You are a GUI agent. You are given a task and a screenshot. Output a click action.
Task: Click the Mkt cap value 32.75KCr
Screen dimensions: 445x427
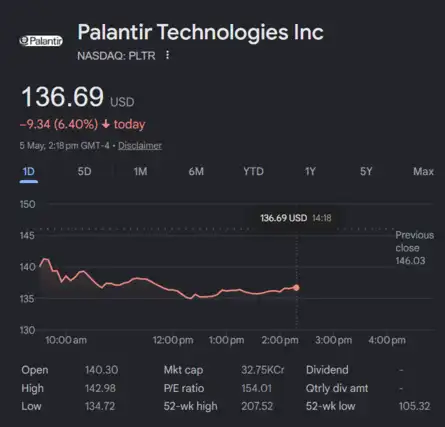tap(263, 370)
